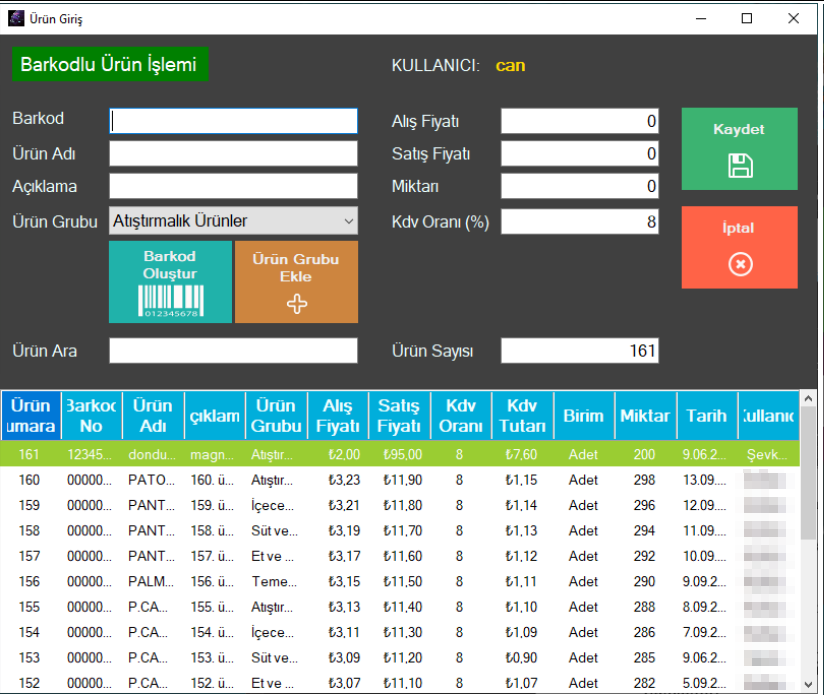Click the Tarih column header
This screenshot has height=697, width=824.
tap(706, 415)
